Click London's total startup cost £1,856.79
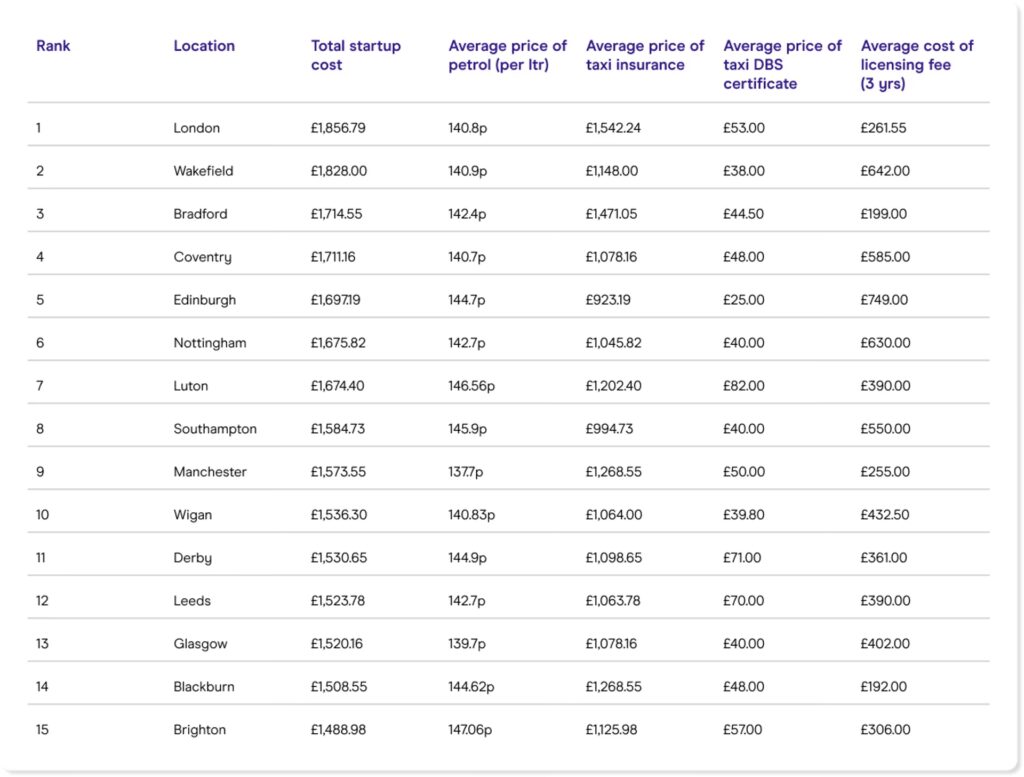 (x=339, y=128)
